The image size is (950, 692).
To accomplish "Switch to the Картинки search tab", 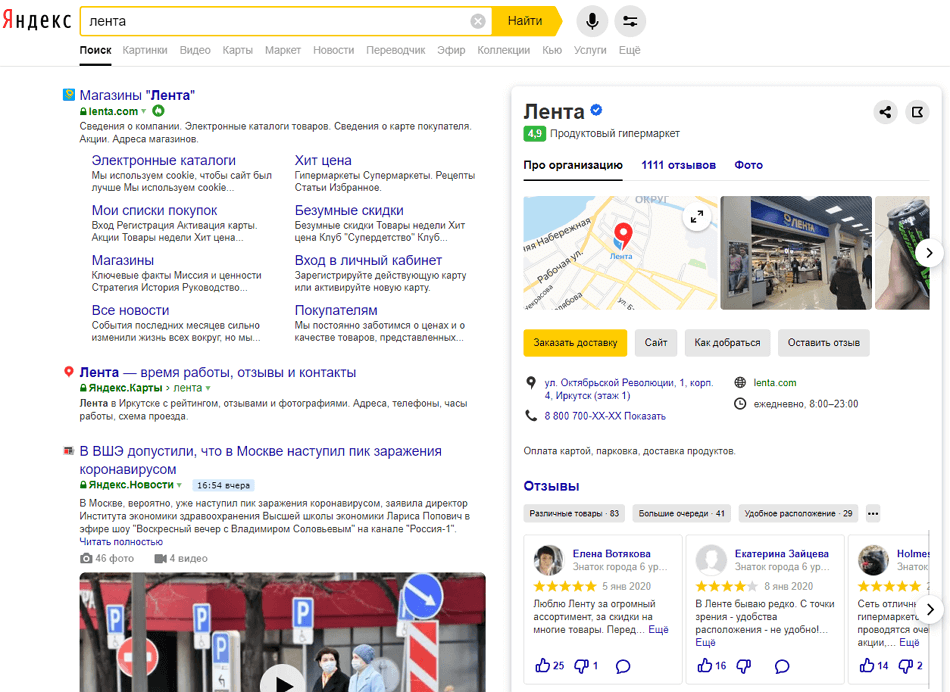I will coord(145,50).
